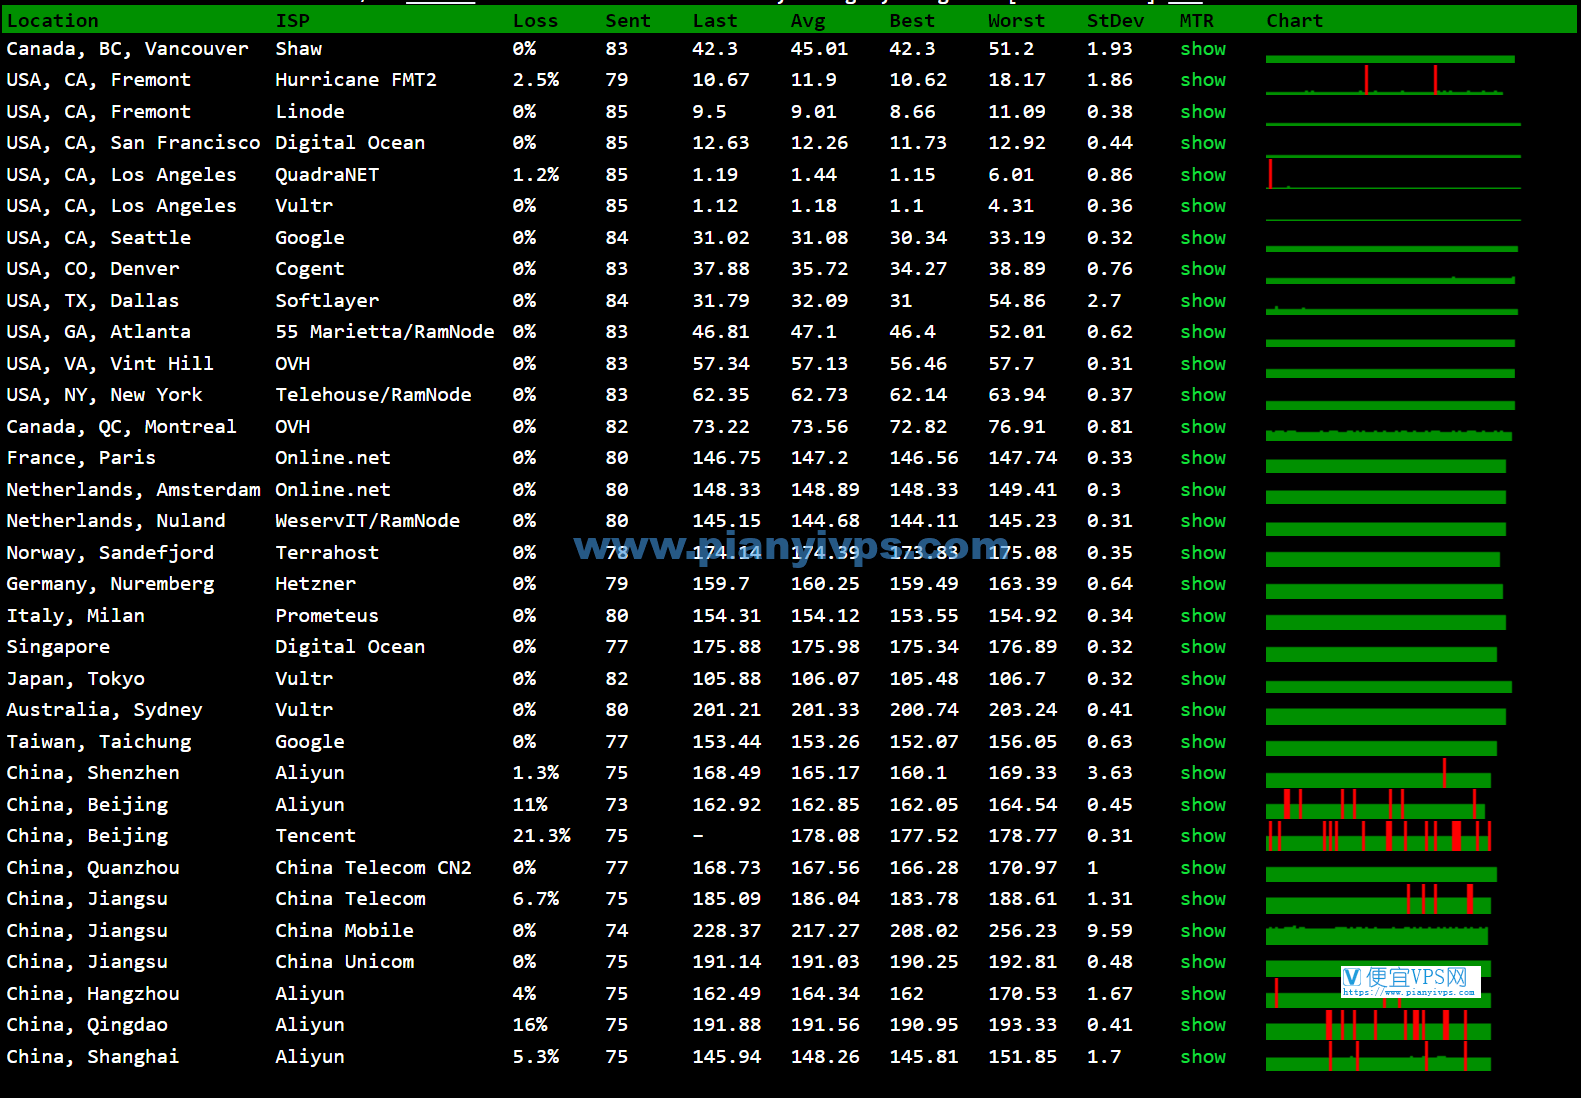Open show for Singapore Digital Ocean
Viewport: 1581px width, 1098px height.
coord(1203,647)
